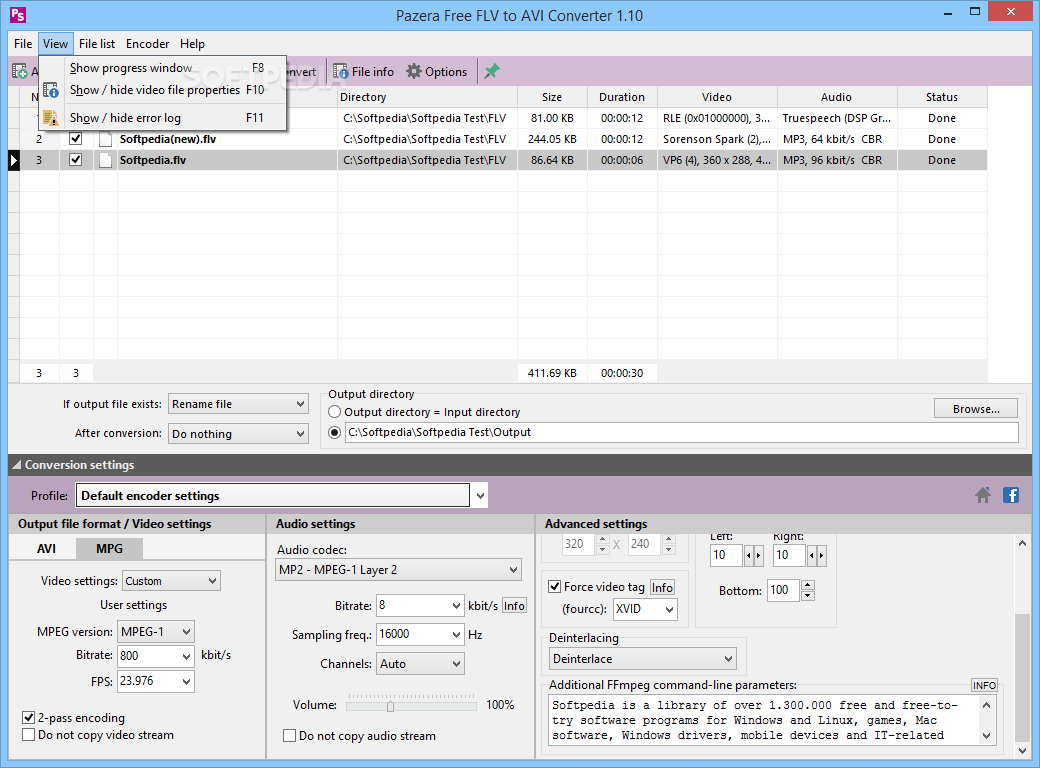
Task: Open the Deinterlace dropdown
Action: 642,659
